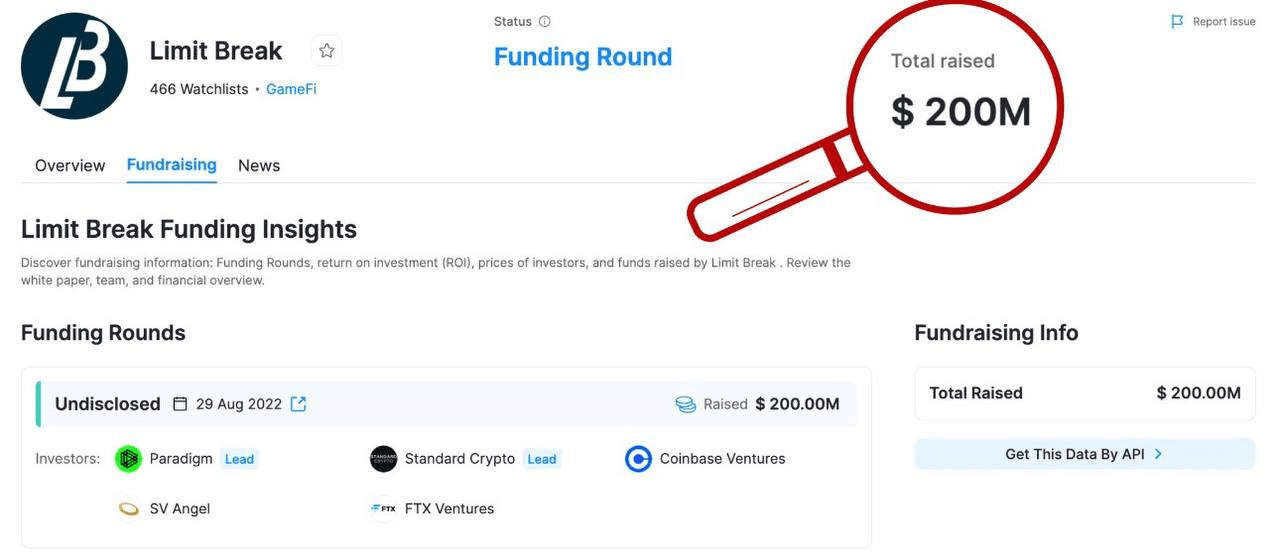Click the SV Angel logo
Image resolution: width=1280 pixels, height=558 pixels.
coord(129,509)
